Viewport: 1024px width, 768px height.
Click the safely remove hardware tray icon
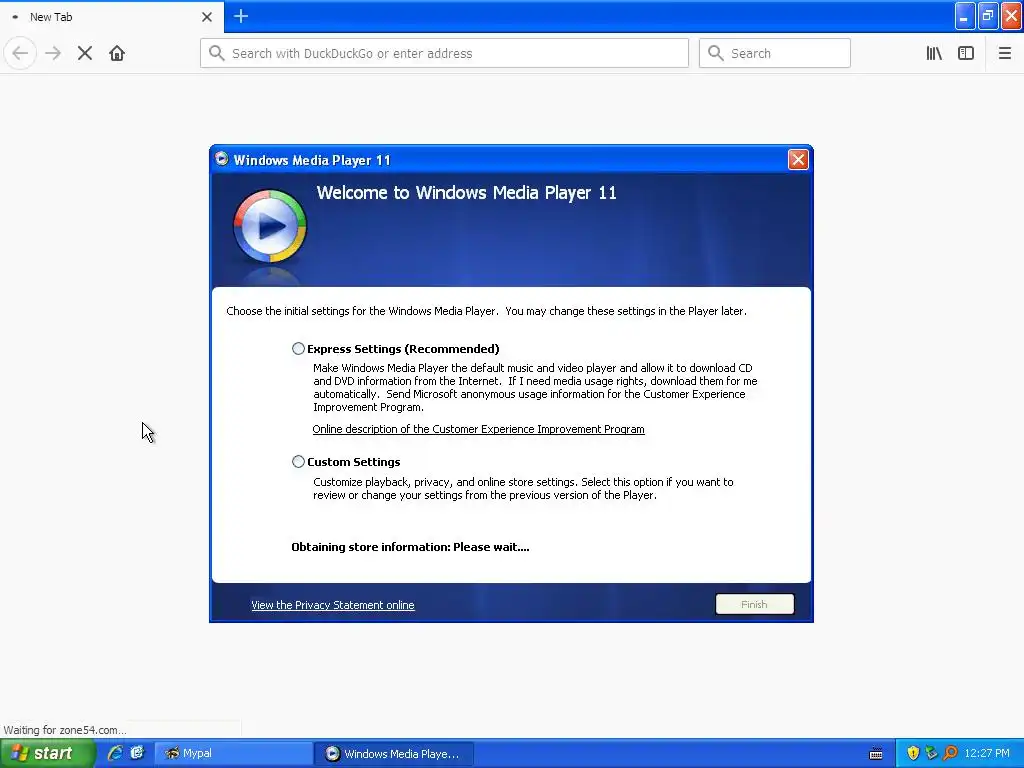[x=931, y=753]
